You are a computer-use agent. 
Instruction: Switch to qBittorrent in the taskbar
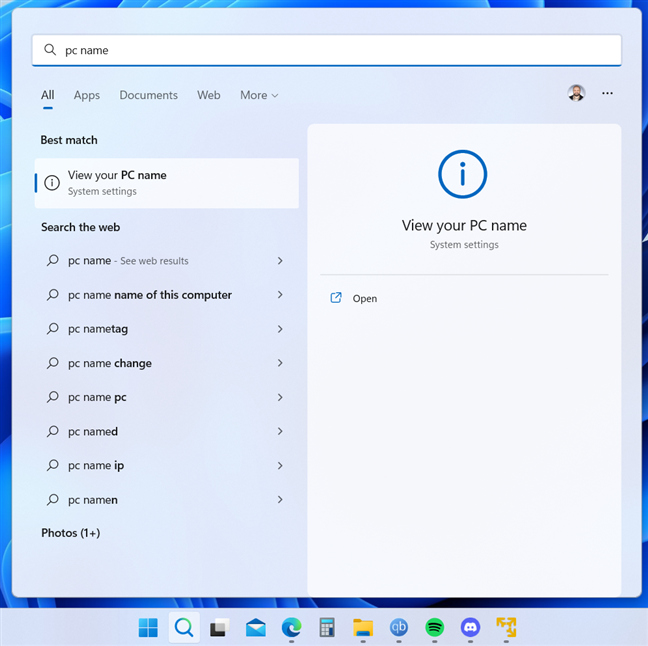[398, 627]
